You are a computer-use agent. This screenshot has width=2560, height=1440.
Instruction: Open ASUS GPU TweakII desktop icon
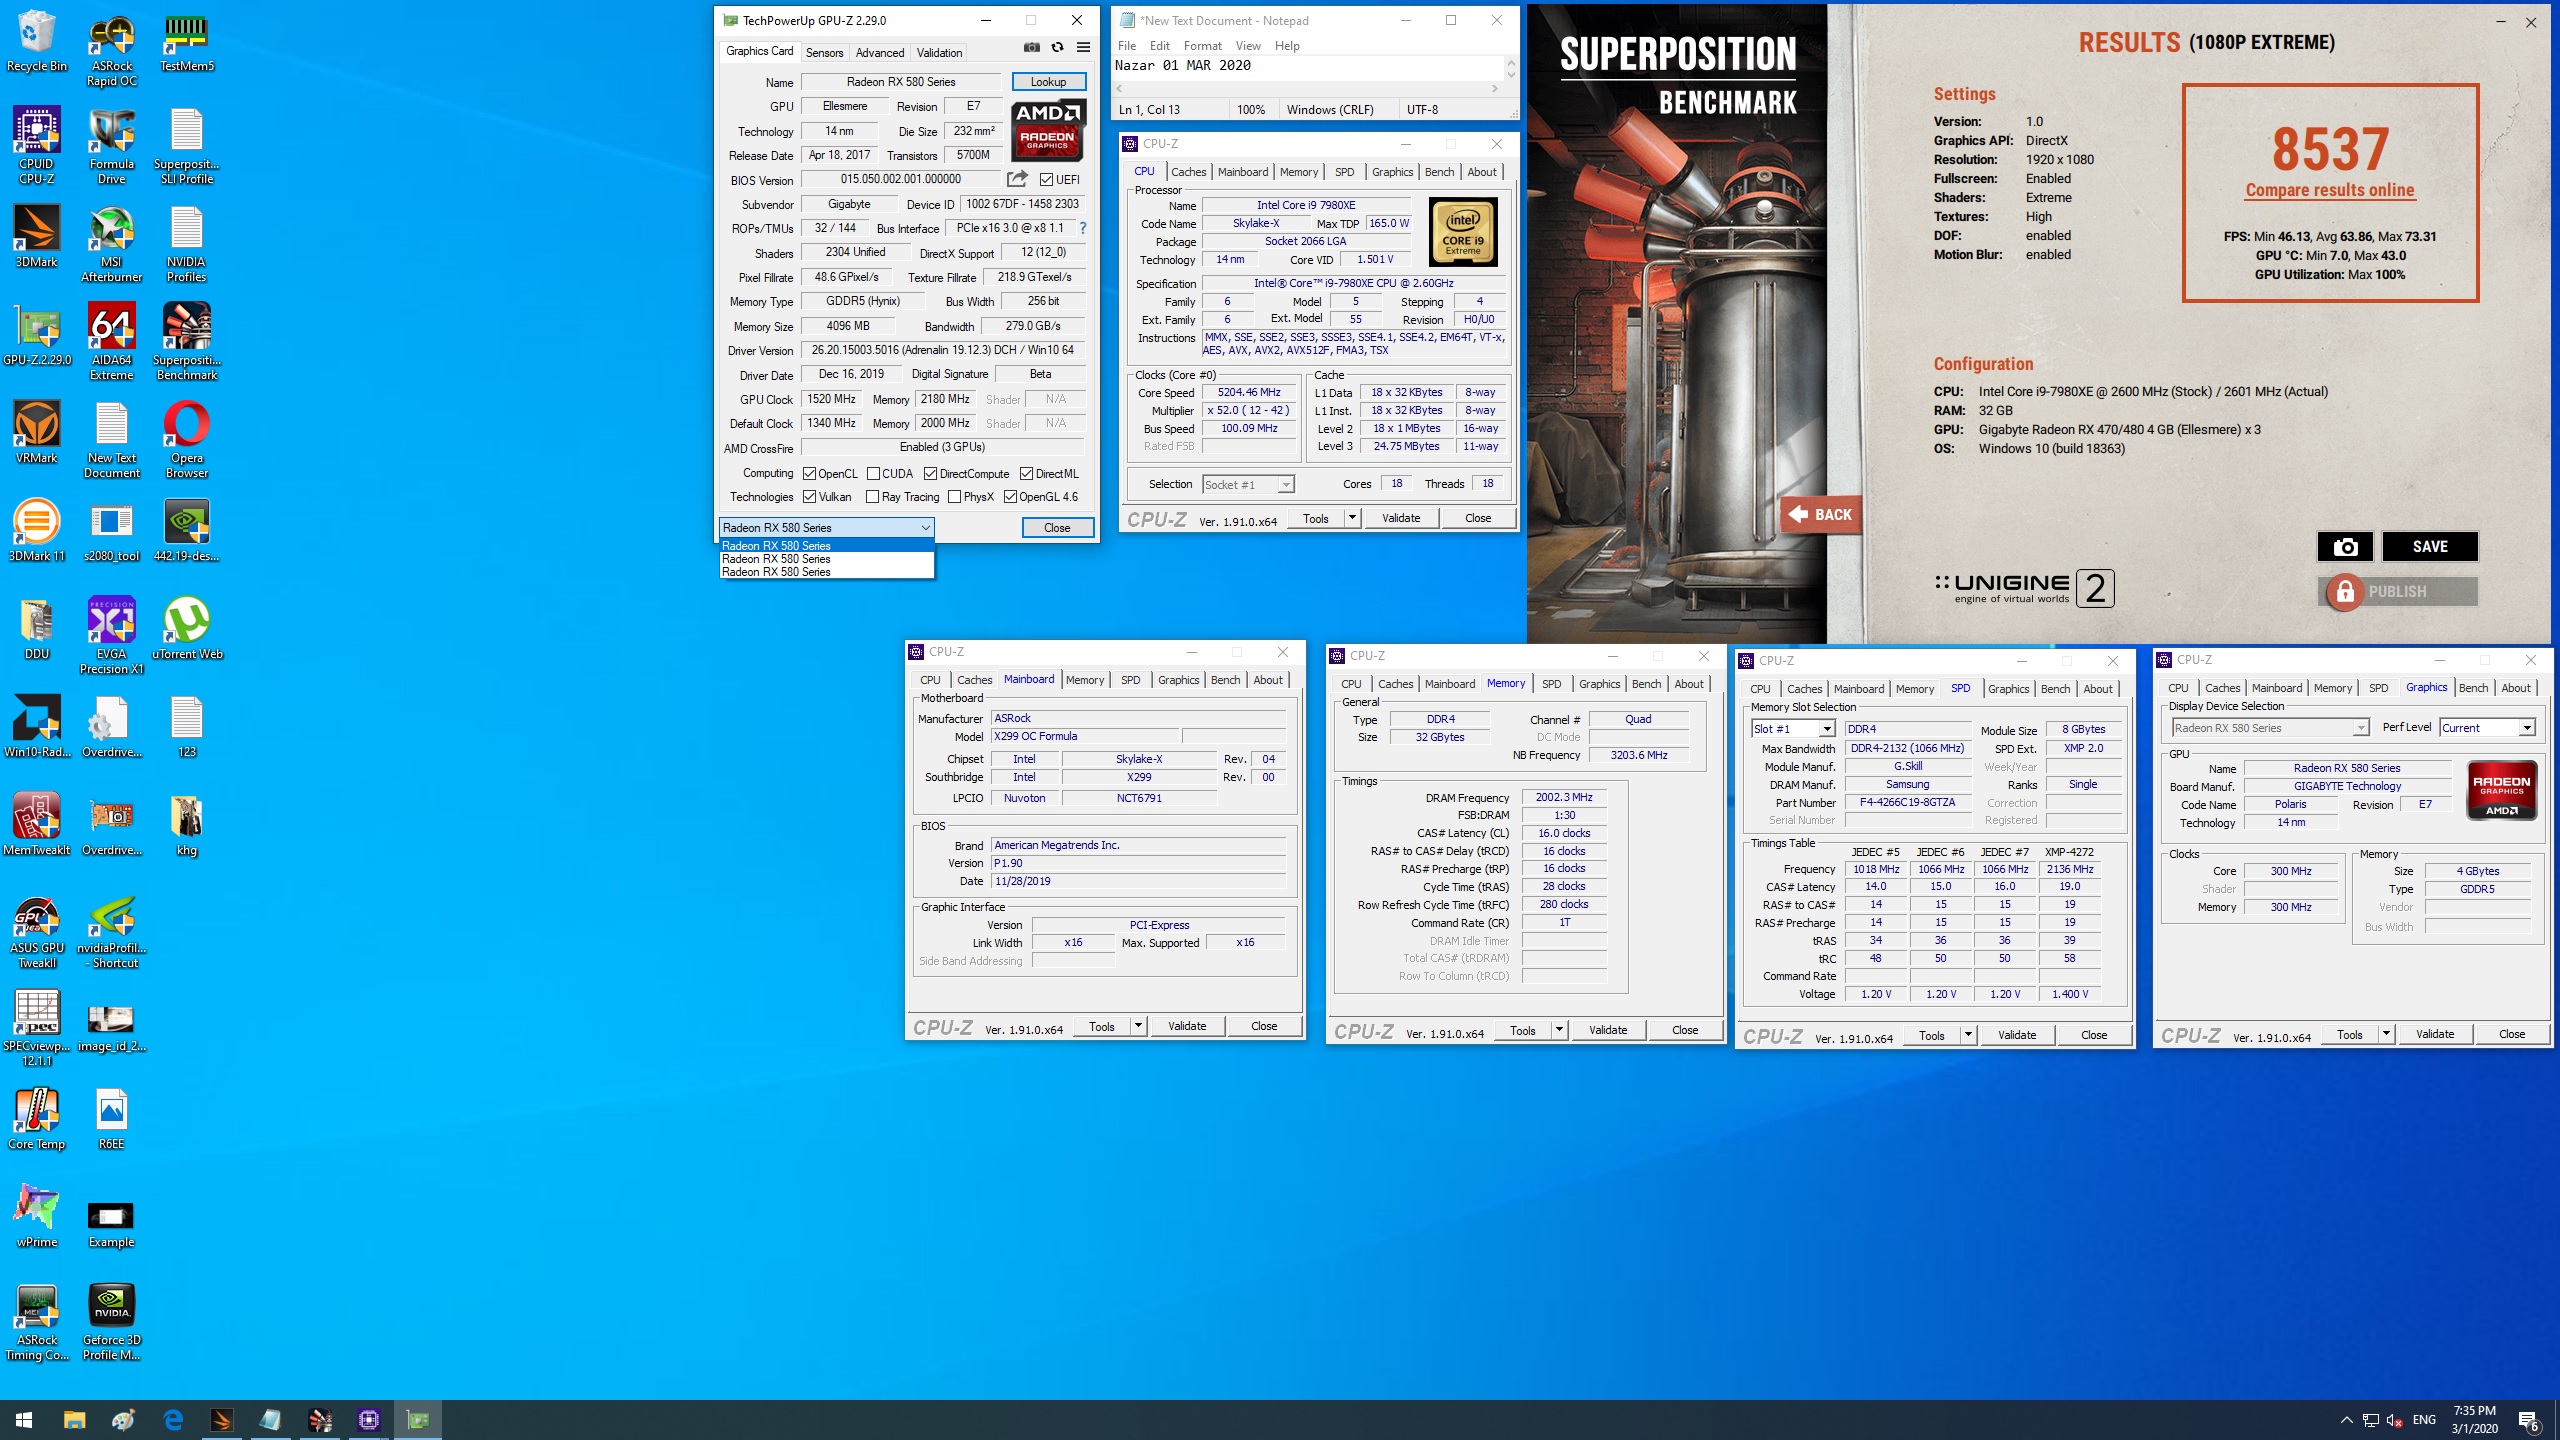point(37,932)
